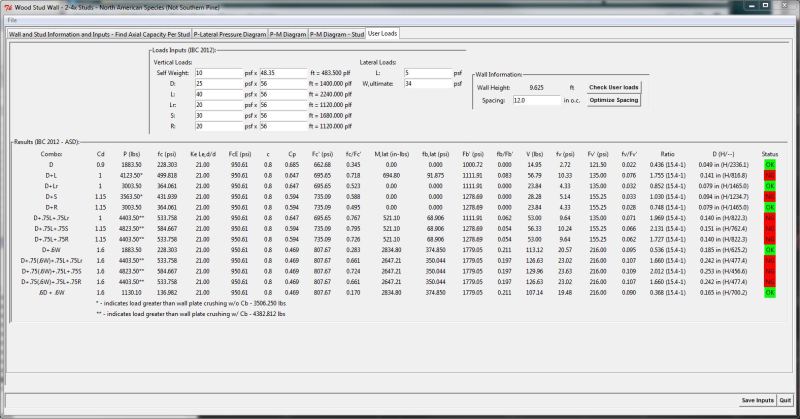This screenshot has width=800, height=419.
Task: Open the File menu
Action: click(12, 20)
